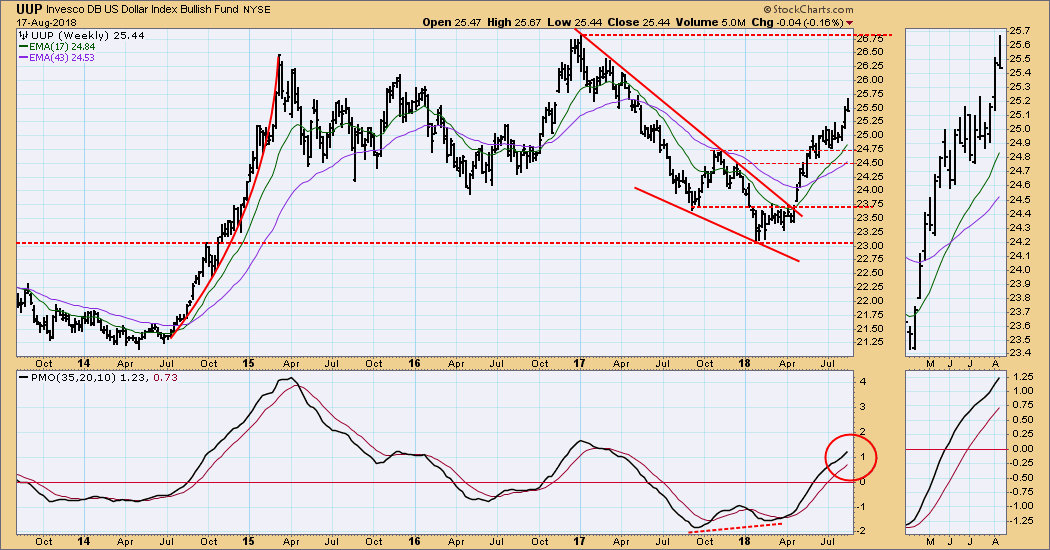
Task: Click the red down-arrow beside Chg value
Action: point(850,23)
